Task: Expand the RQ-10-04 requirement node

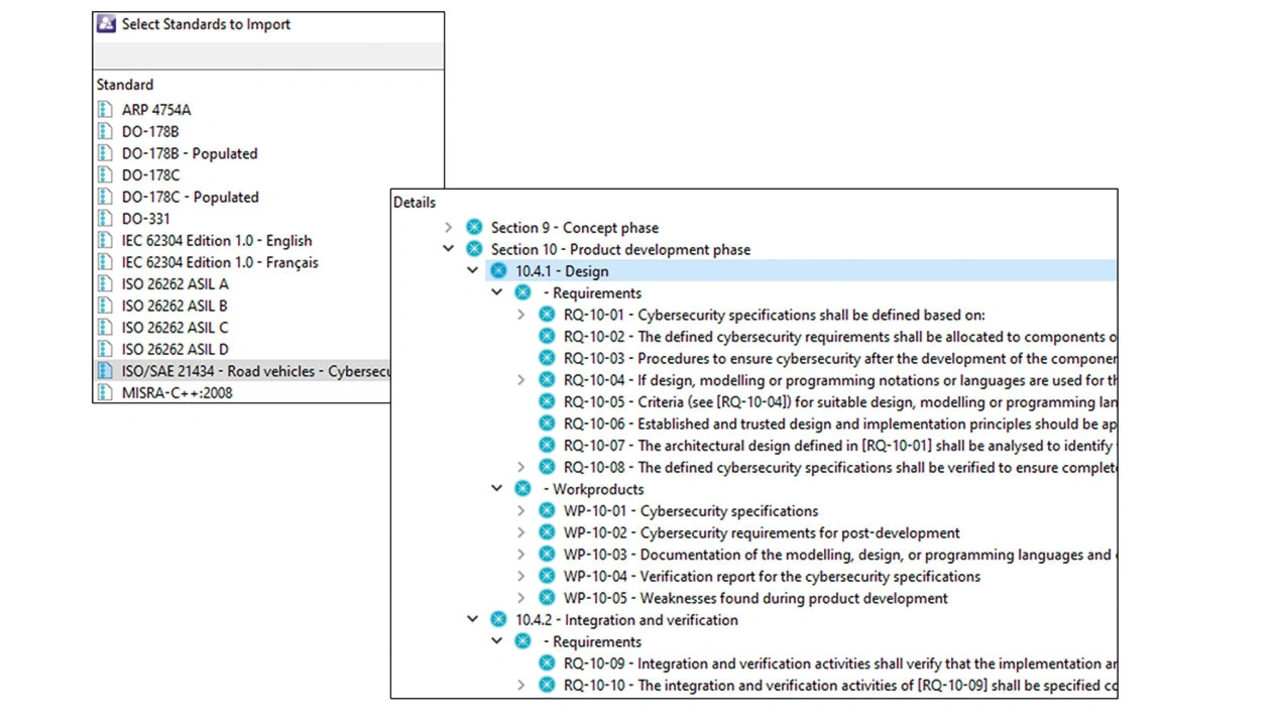Action: tap(521, 380)
